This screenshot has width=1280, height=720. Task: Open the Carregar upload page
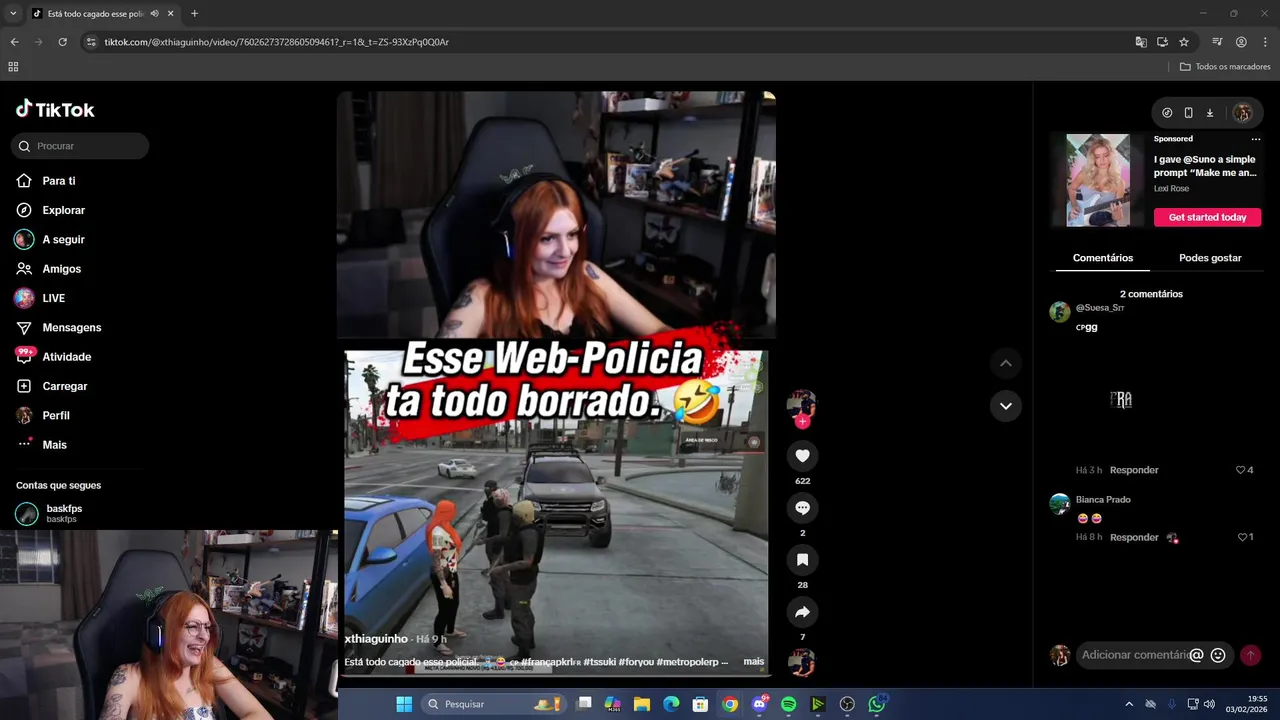(63, 386)
